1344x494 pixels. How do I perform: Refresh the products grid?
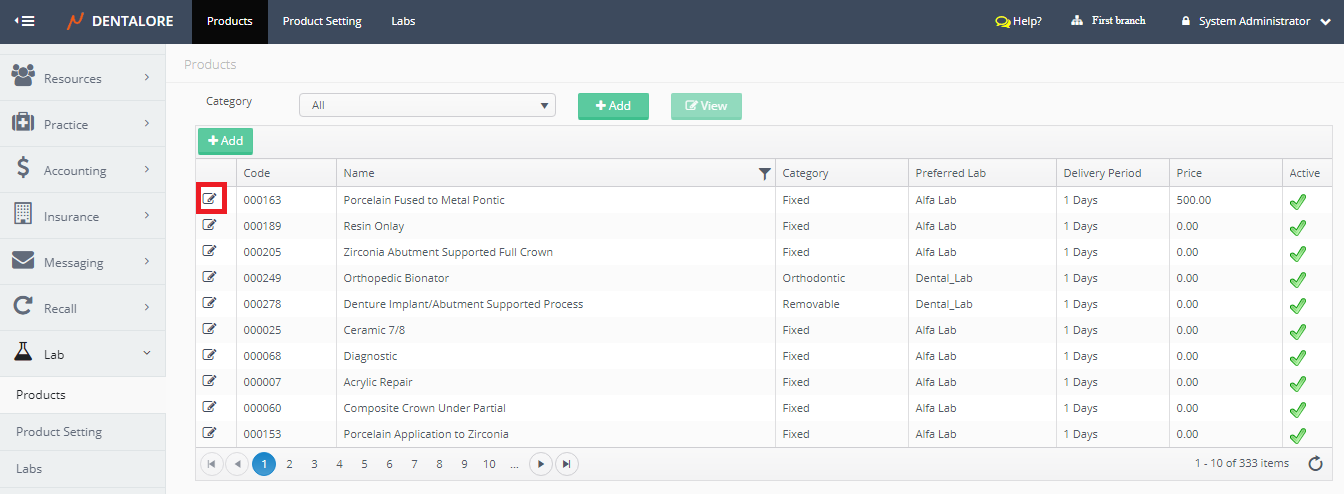pyautogui.click(x=1314, y=463)
